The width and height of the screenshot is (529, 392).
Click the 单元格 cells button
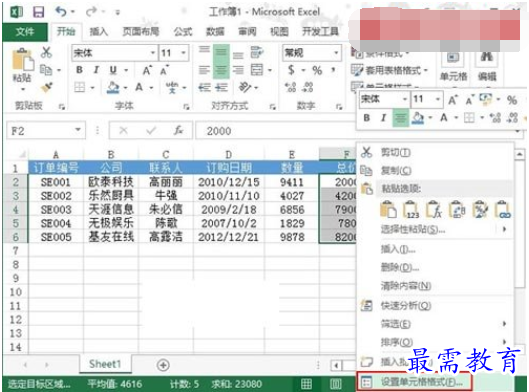click(x=453, y=66)
